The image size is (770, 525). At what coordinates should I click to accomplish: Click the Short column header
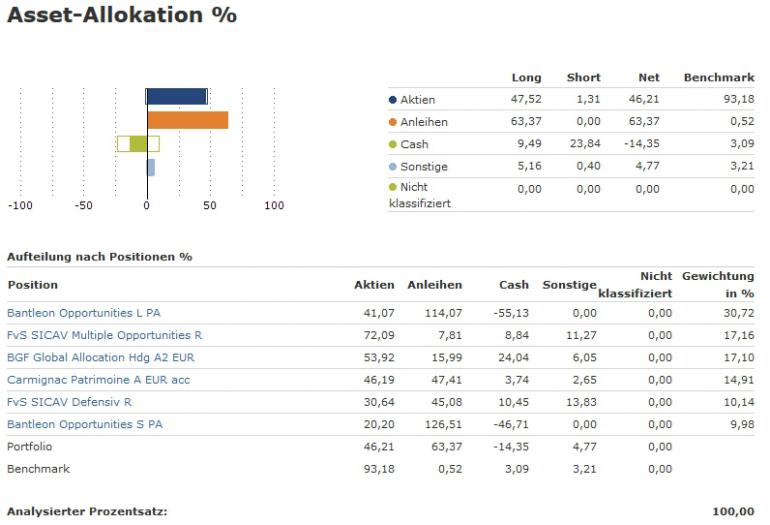coord(583,77)
